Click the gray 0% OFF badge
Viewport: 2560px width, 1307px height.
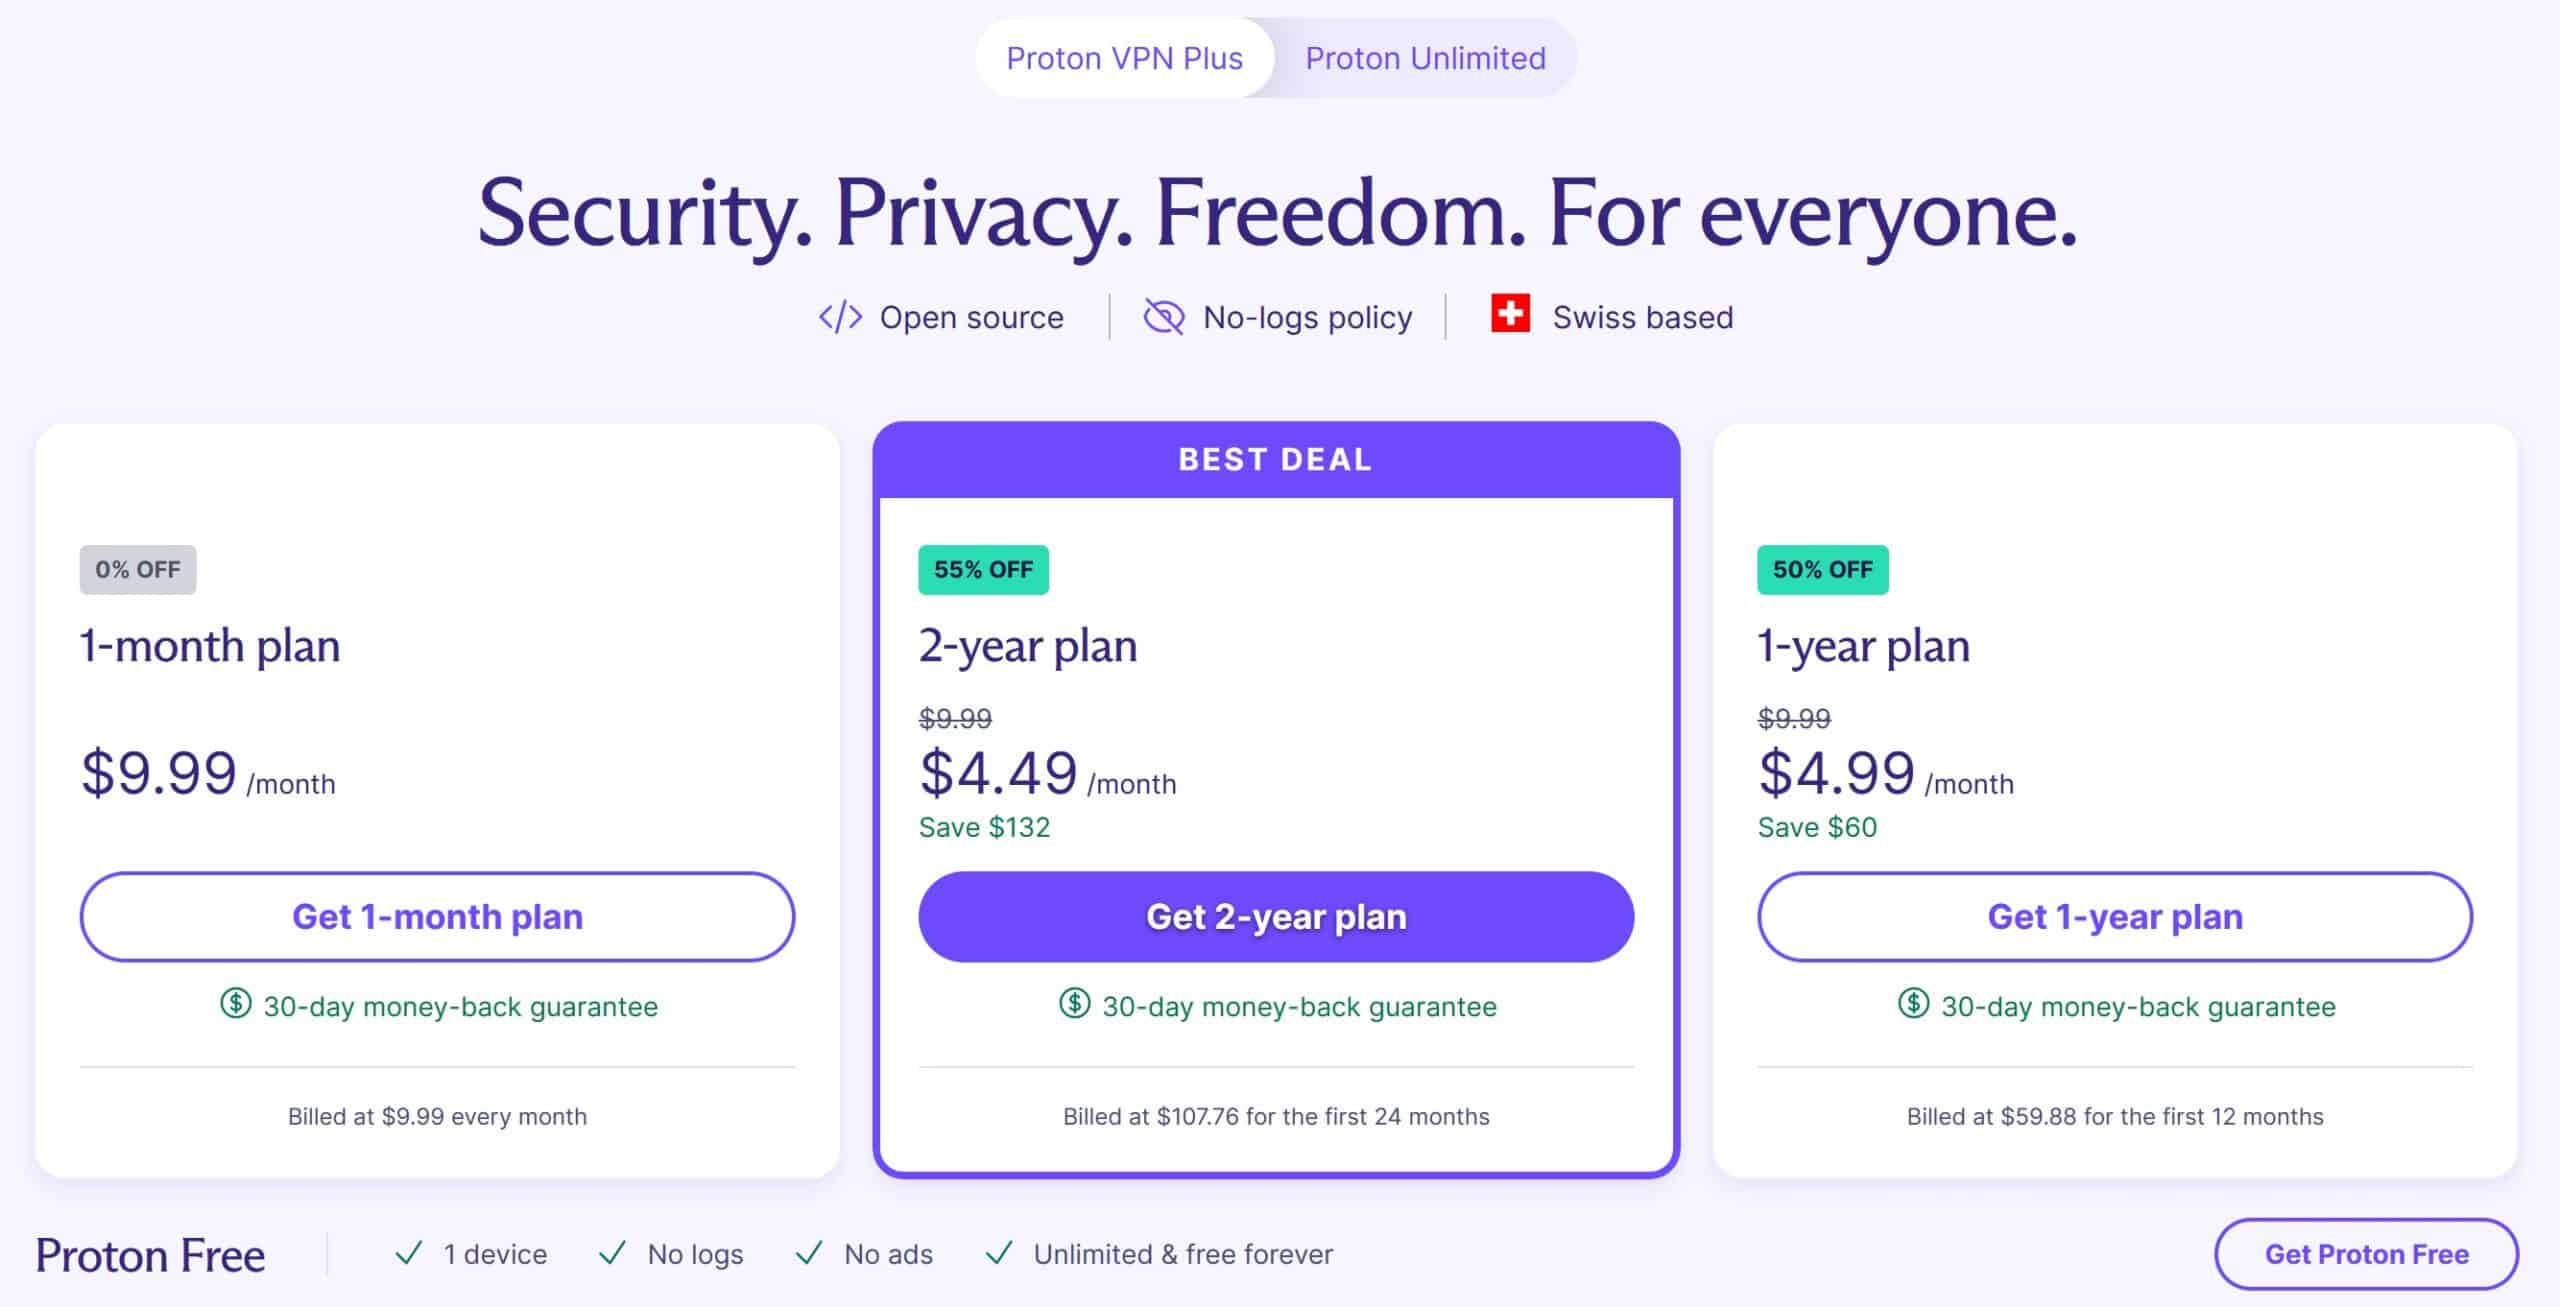click(138, 570)
